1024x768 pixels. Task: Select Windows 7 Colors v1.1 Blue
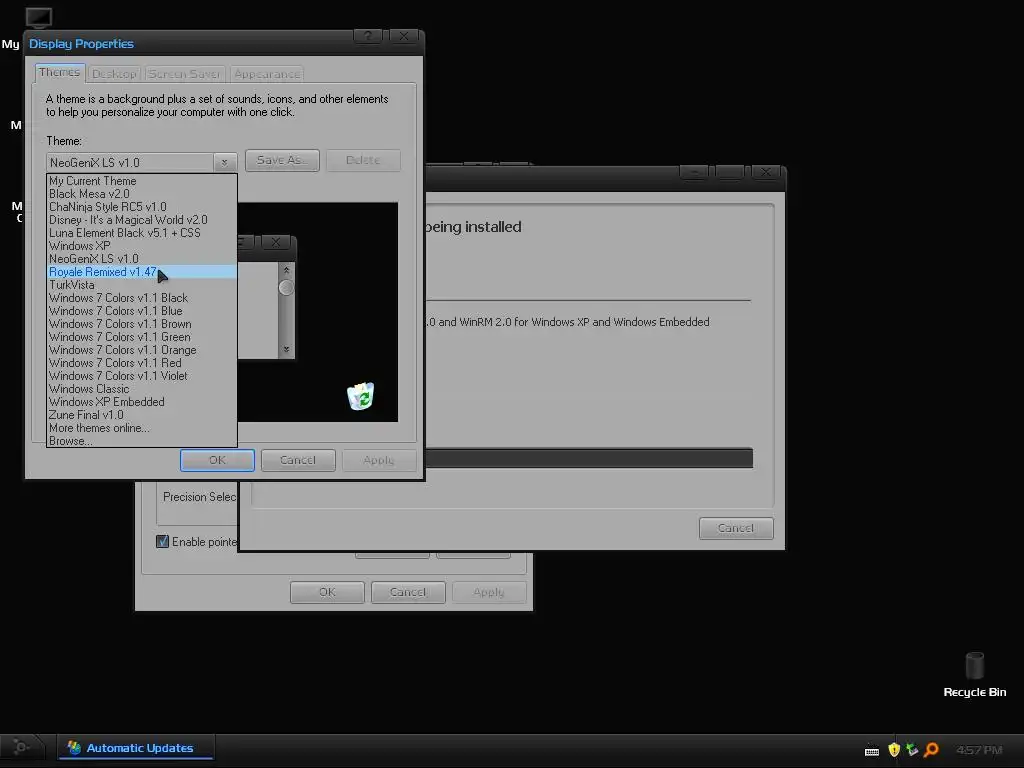pos(142,311)
